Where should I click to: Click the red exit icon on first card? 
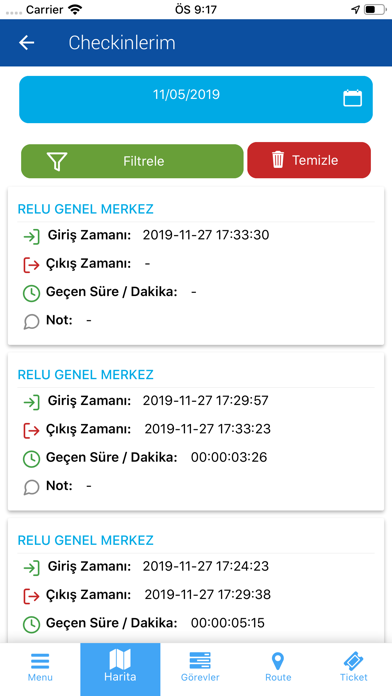point(31,265)
